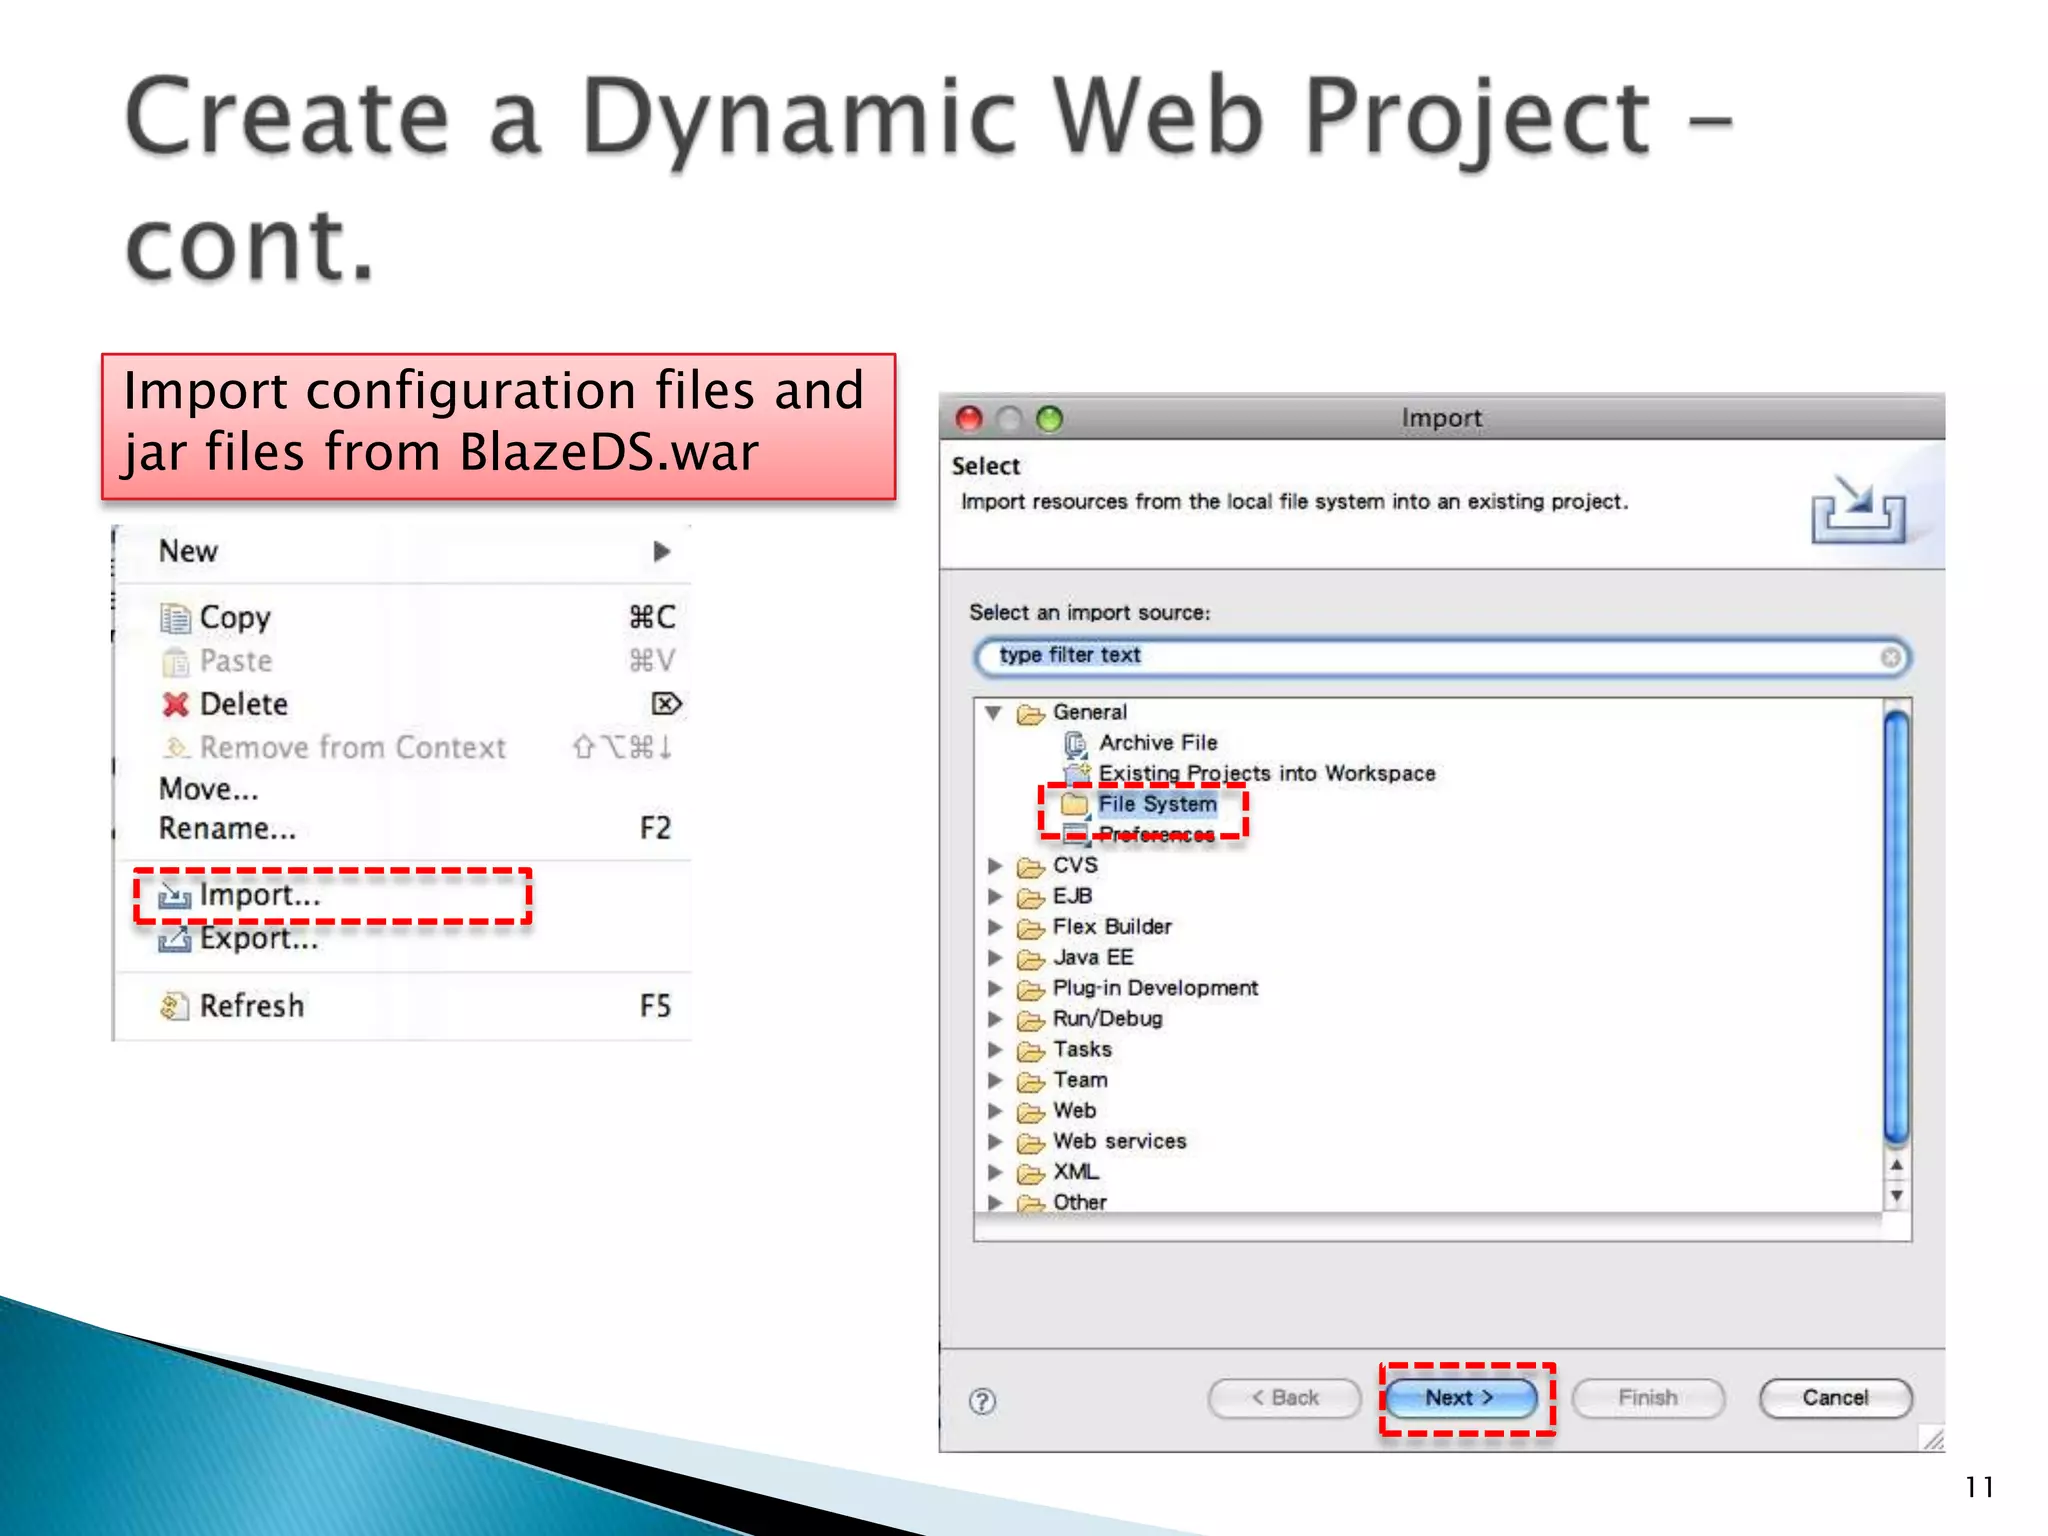Select Existing Projects into Workspace

[x=1267, y=773]
